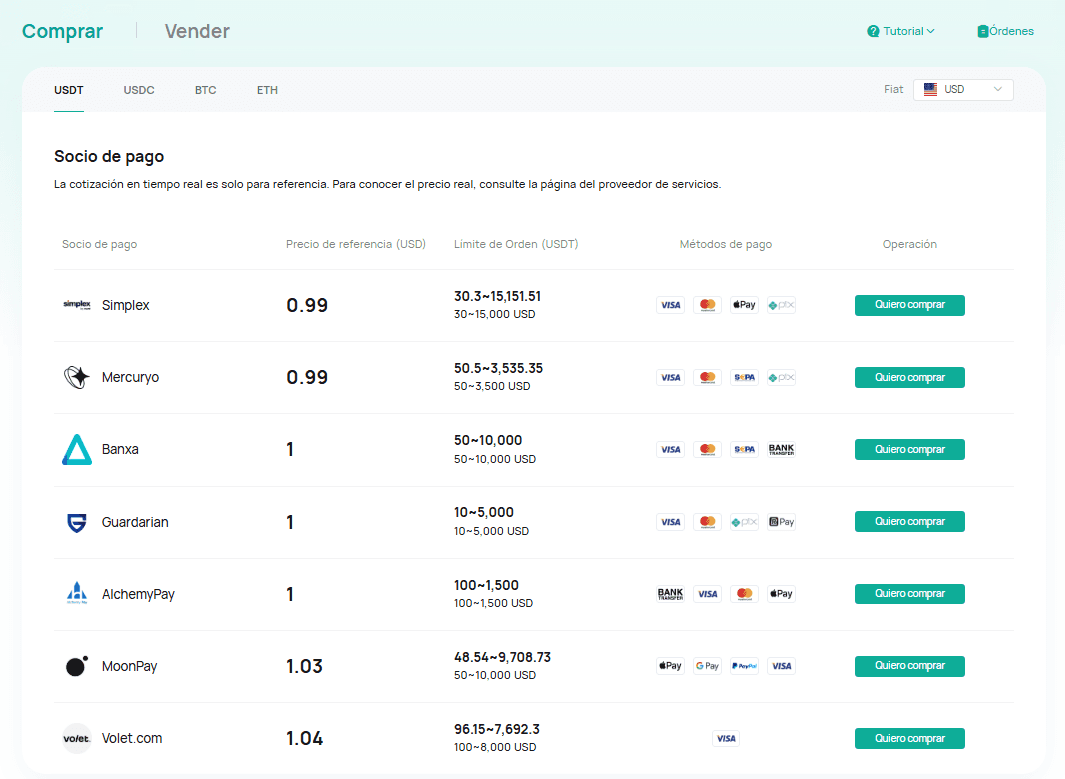Click the Operación column header

point(909,244)
